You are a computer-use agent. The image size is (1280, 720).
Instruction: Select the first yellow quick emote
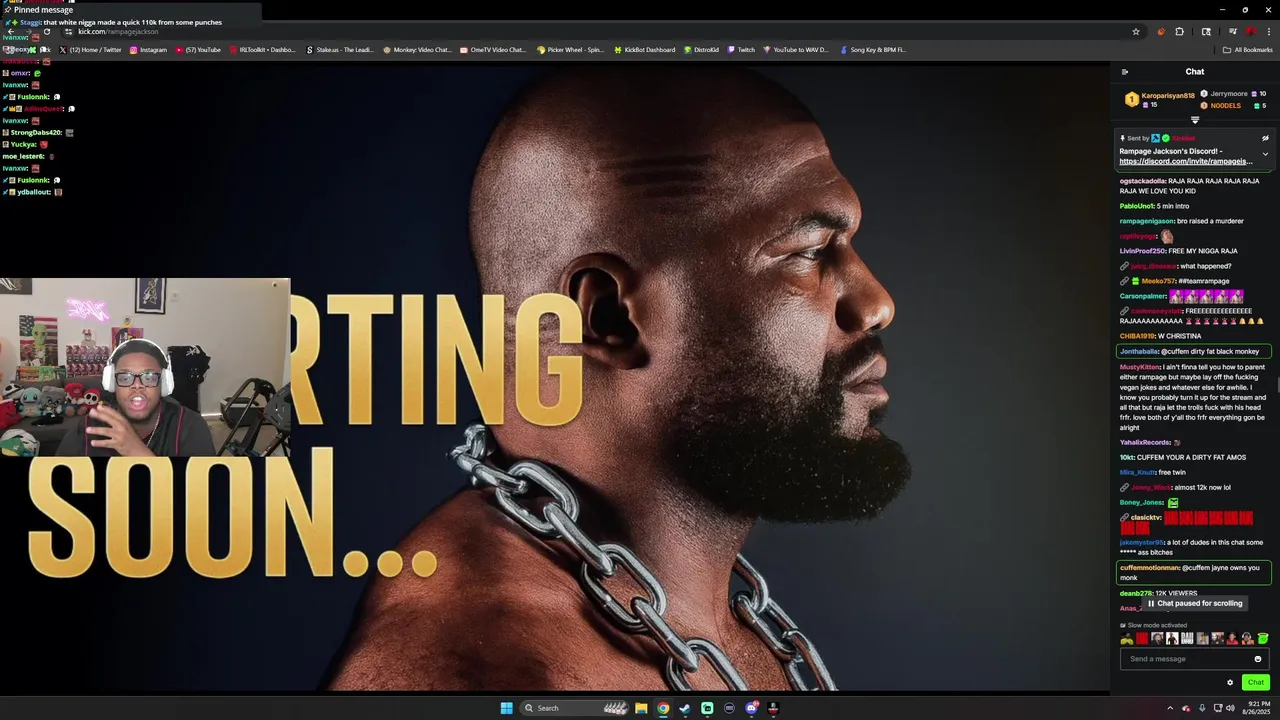pyautogui.click(x=1127, y=639)
